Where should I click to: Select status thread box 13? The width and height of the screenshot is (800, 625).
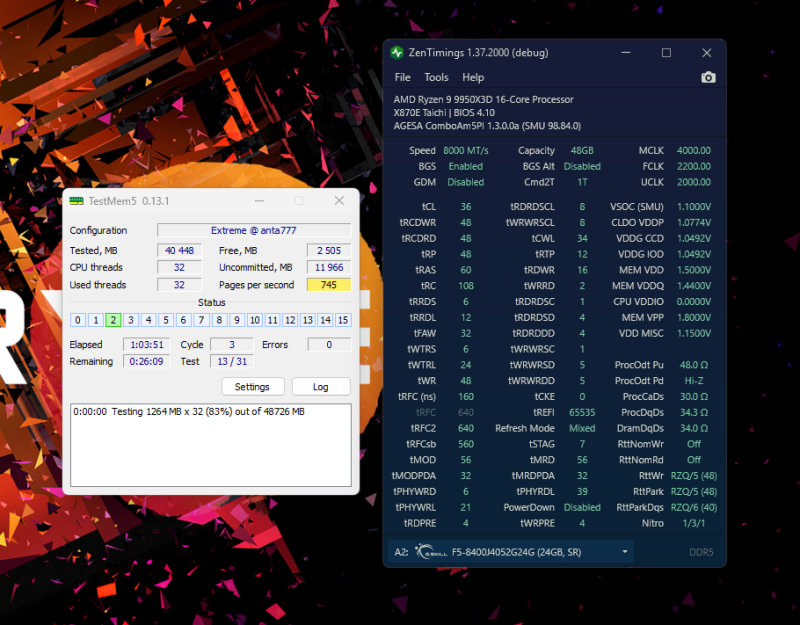pyautogui.click(x=308, y=320)
